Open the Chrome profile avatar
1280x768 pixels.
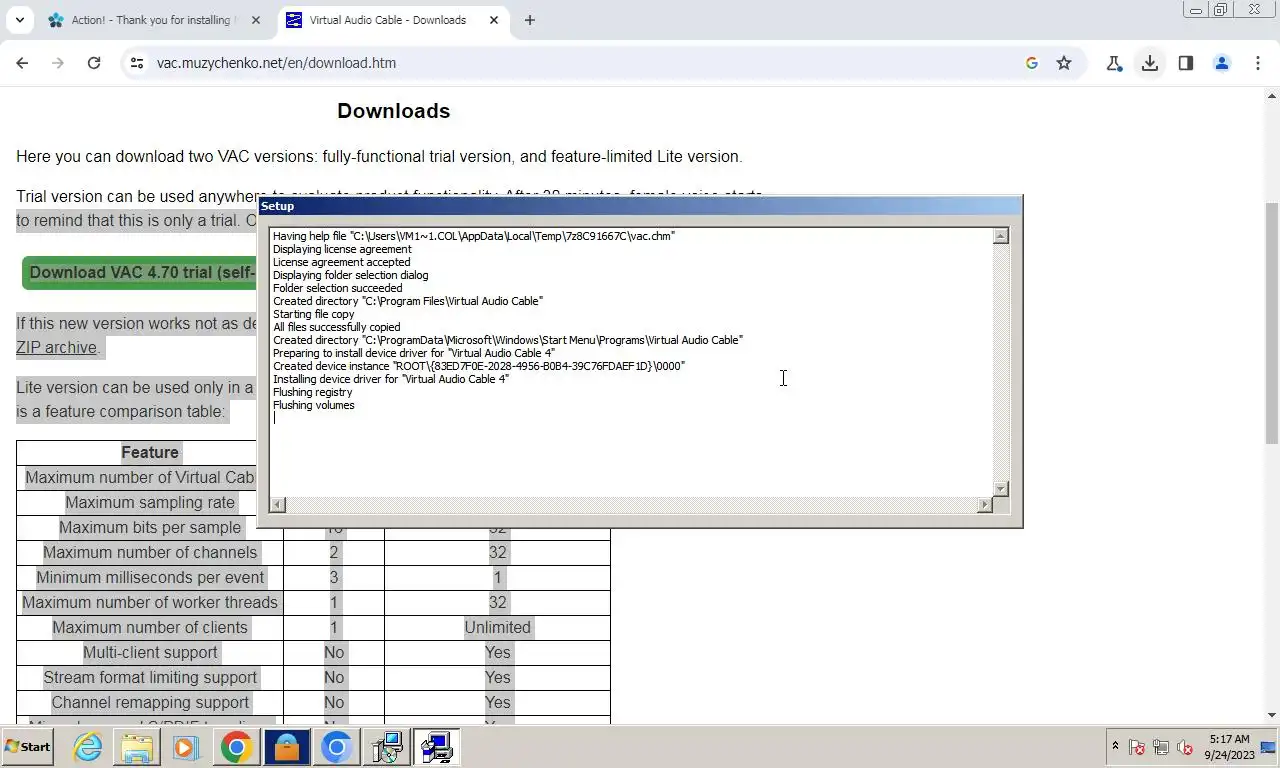(1222, 63)
